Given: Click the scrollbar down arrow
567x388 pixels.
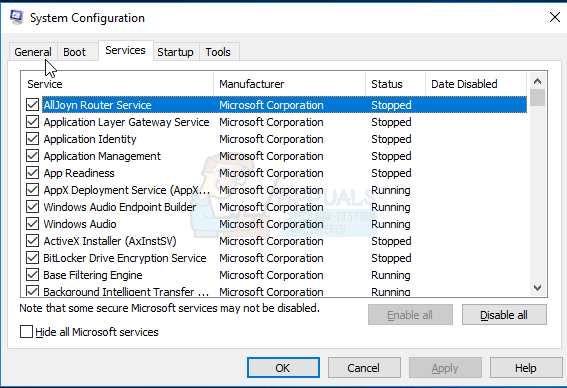Looking at the screenshot, I should [537, 288].
